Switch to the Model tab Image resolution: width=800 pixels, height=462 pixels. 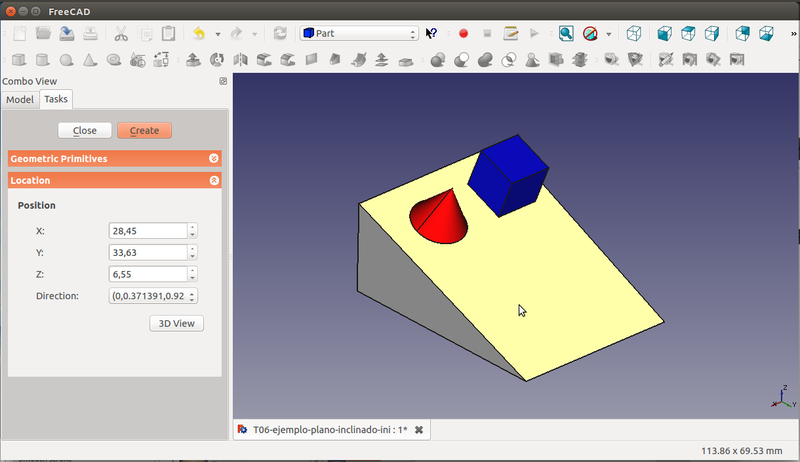[x=20, y=99]
